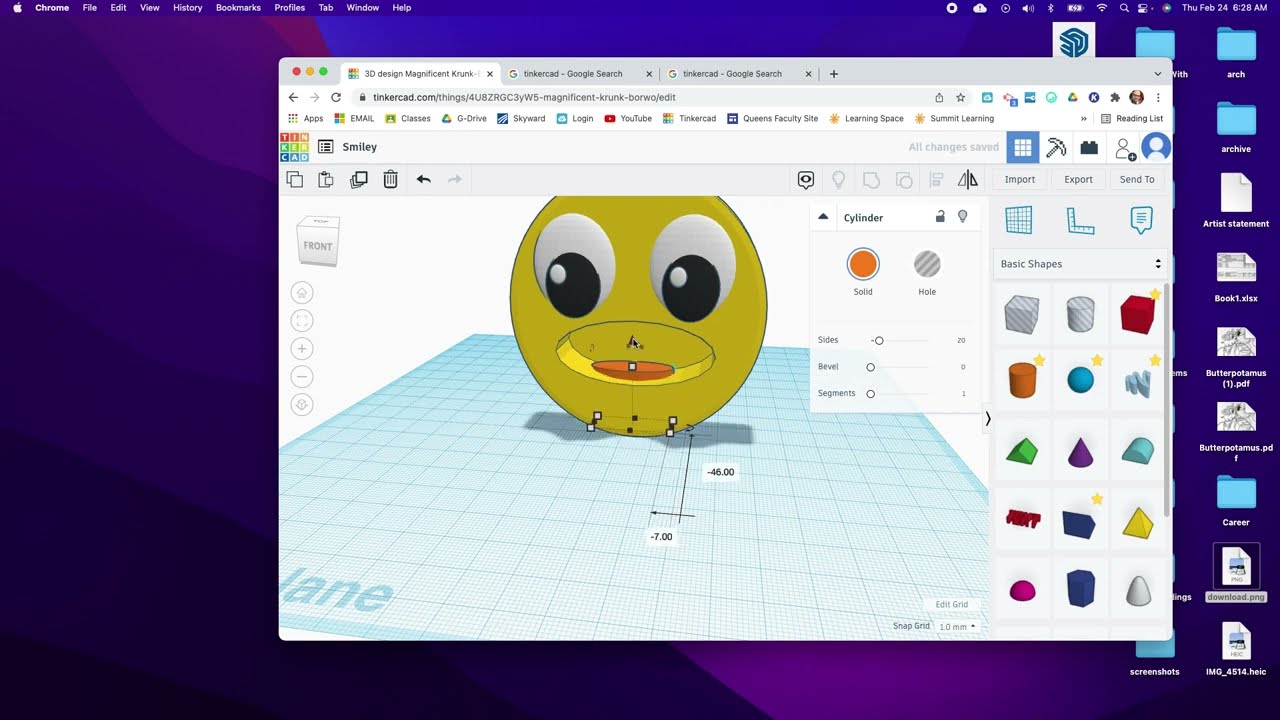
Task: Toggle Cylinder hide lightbulb in inspector
Action: pos(963,217)
